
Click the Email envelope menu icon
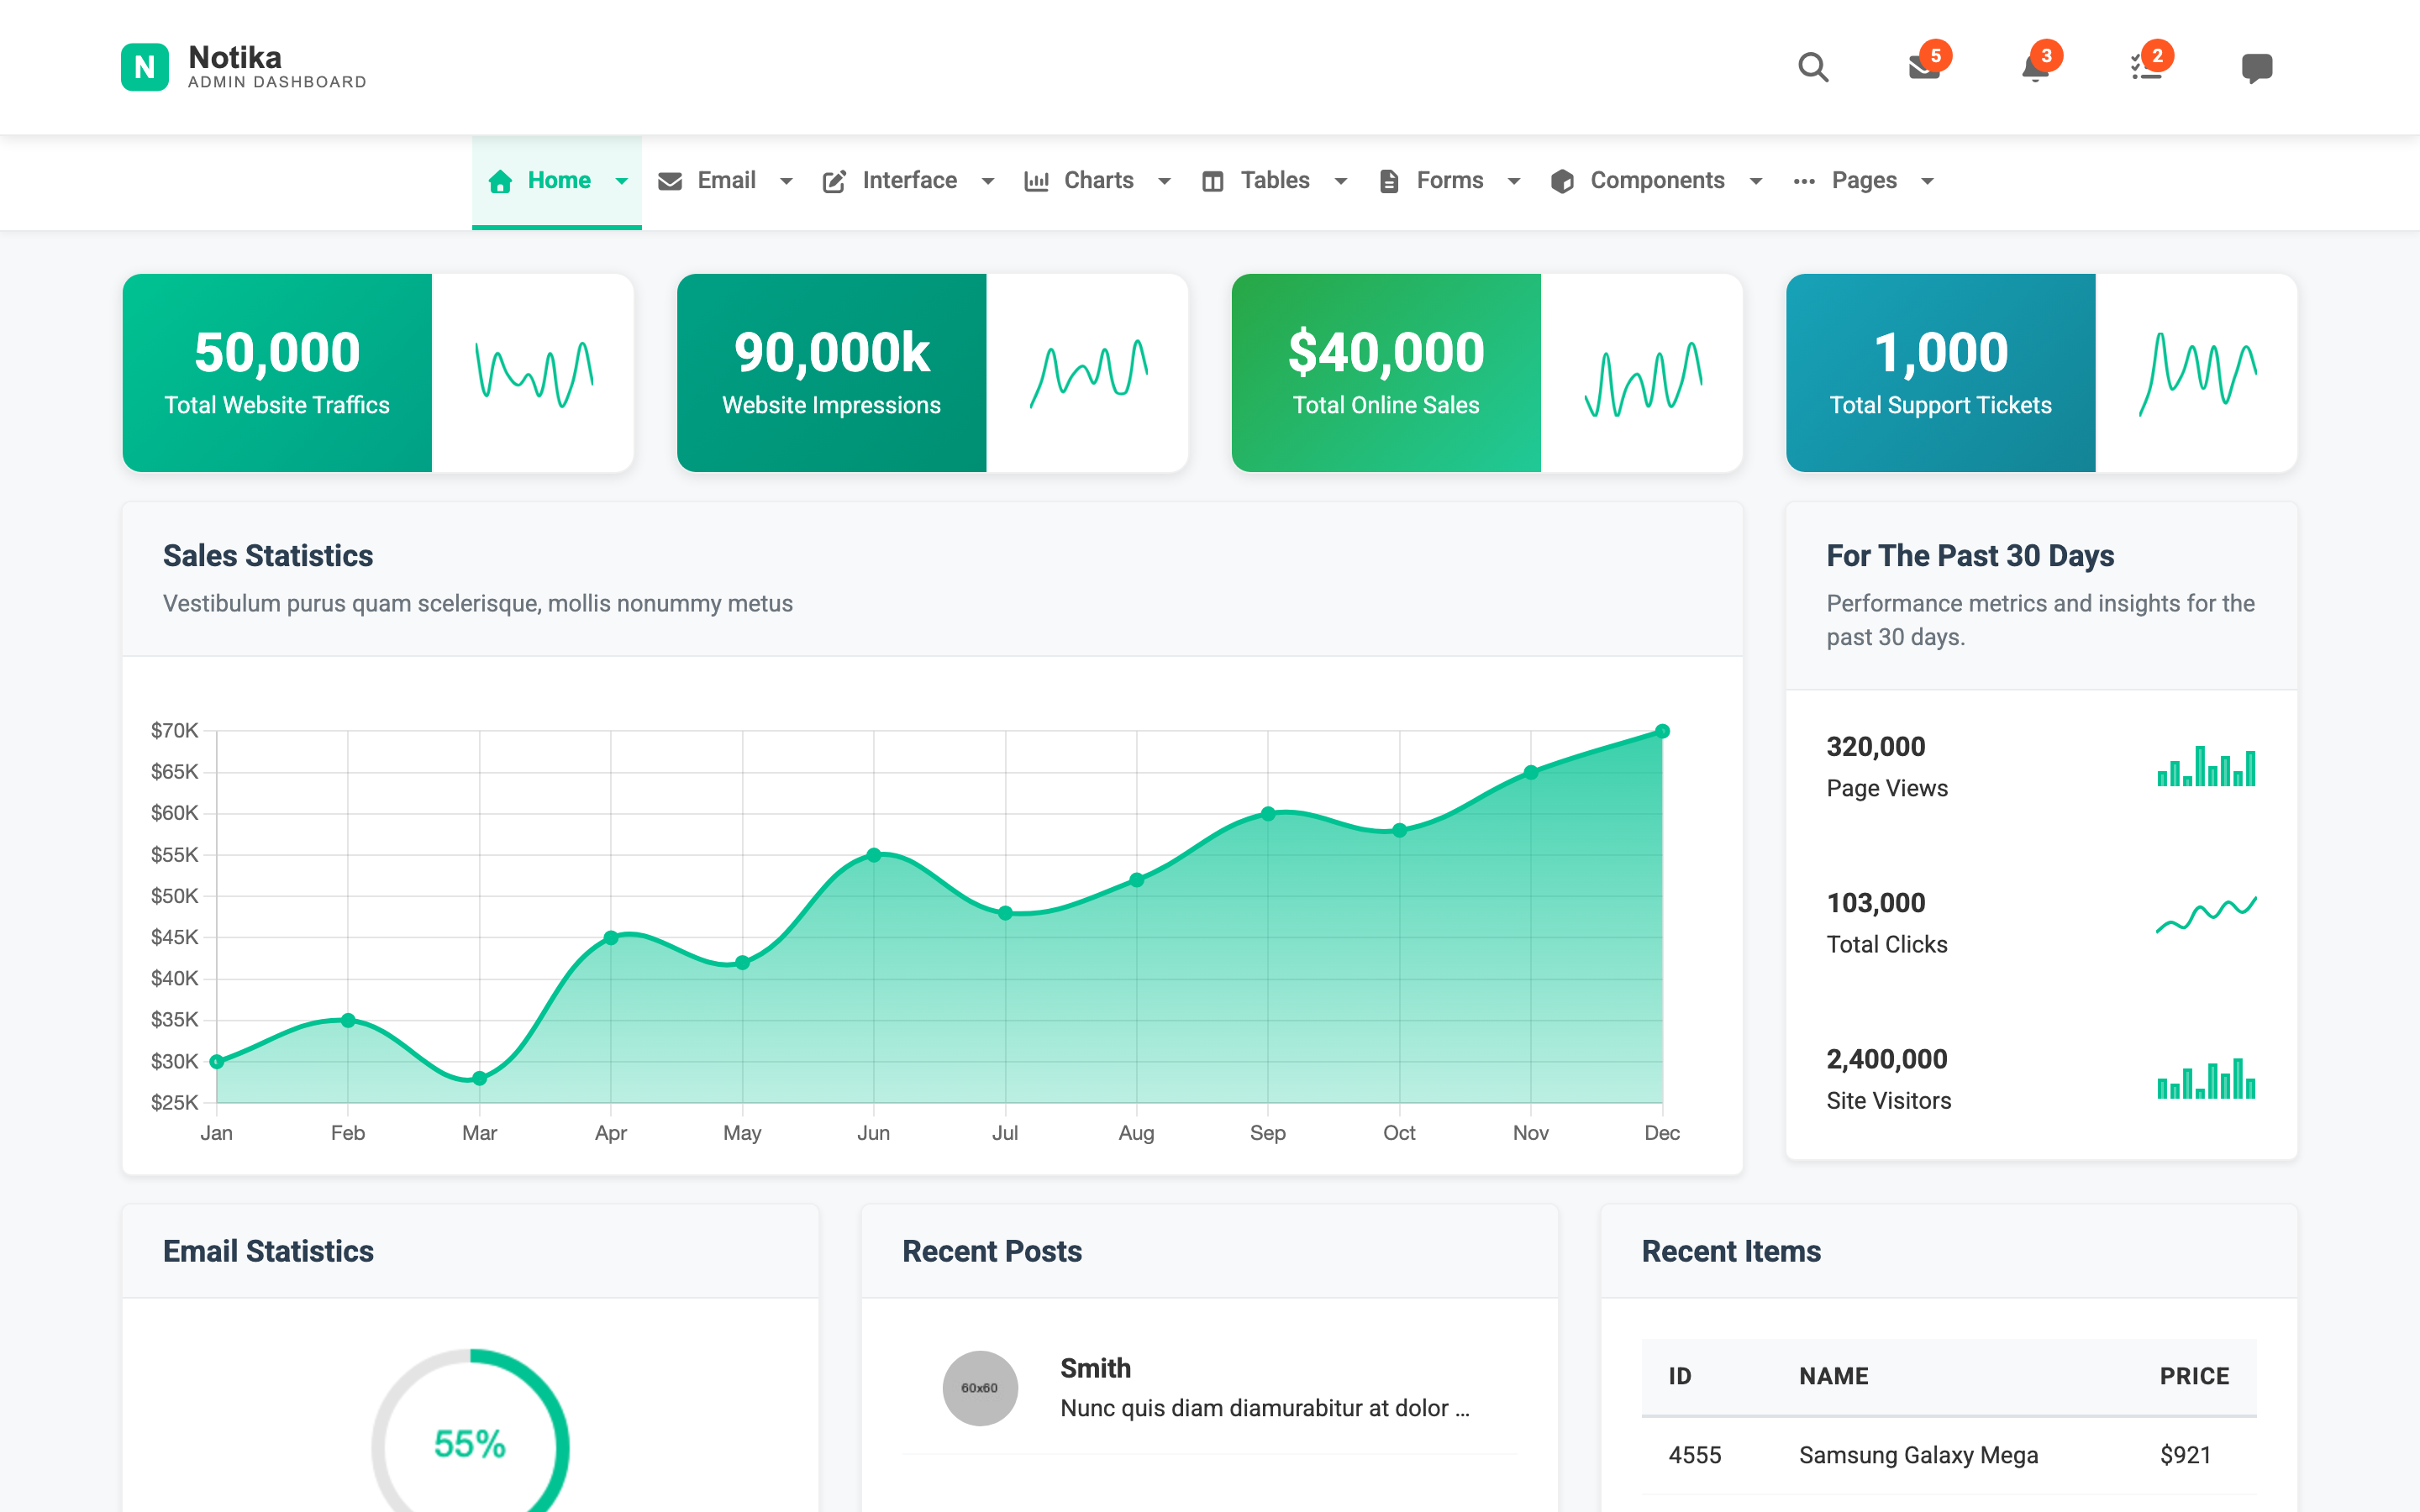pyautogui.click(x=670, y=181)
